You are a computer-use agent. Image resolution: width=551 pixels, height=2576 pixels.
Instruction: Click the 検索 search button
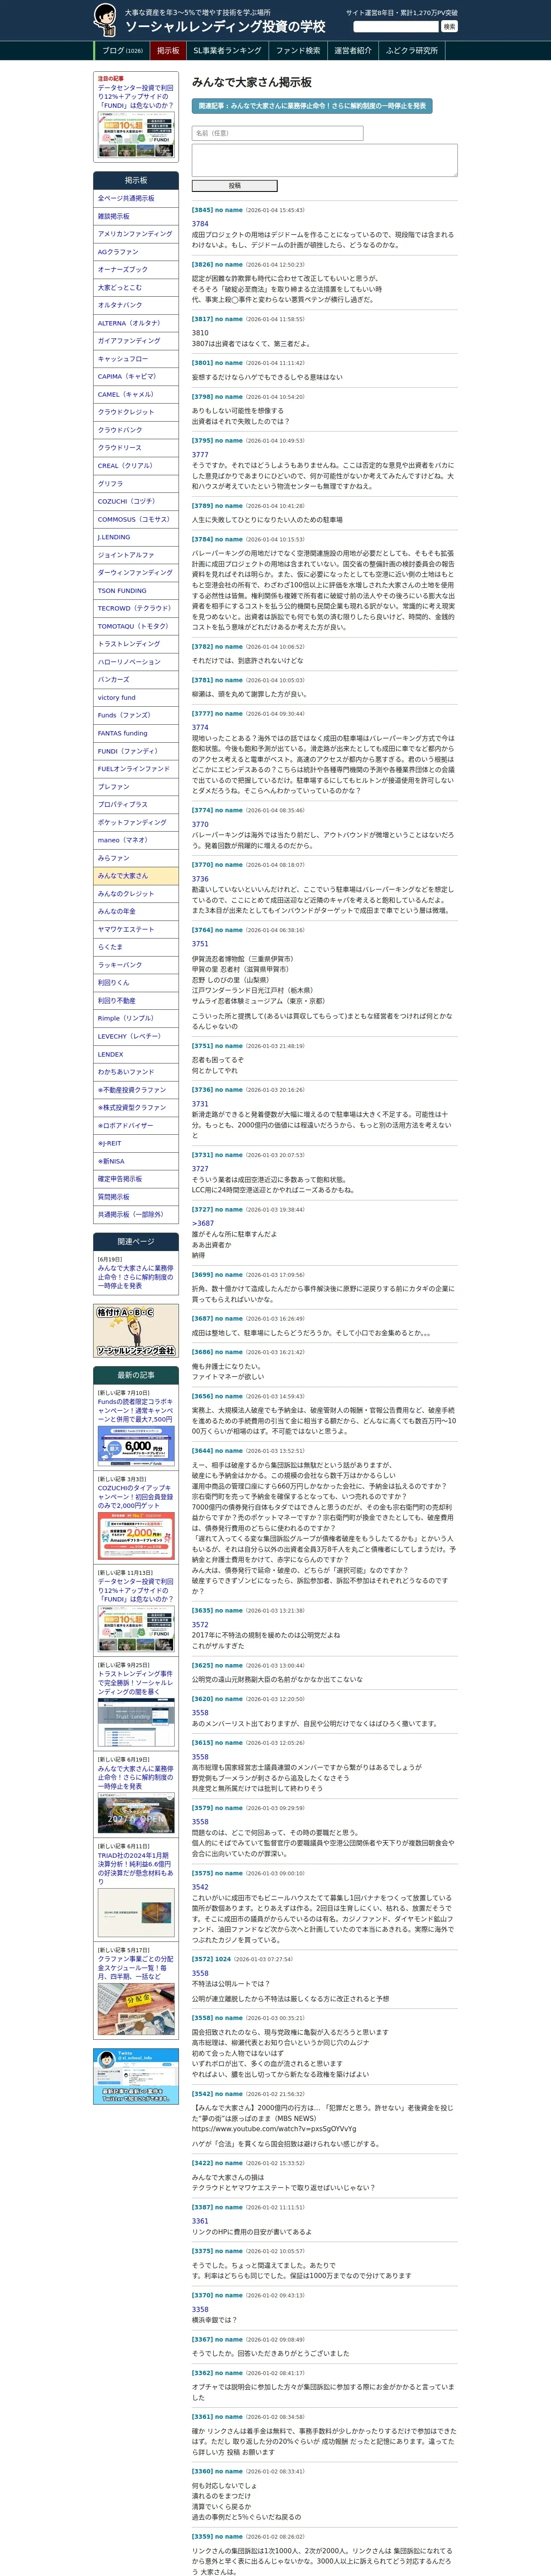pyautogui.click(x=449, y=26)
